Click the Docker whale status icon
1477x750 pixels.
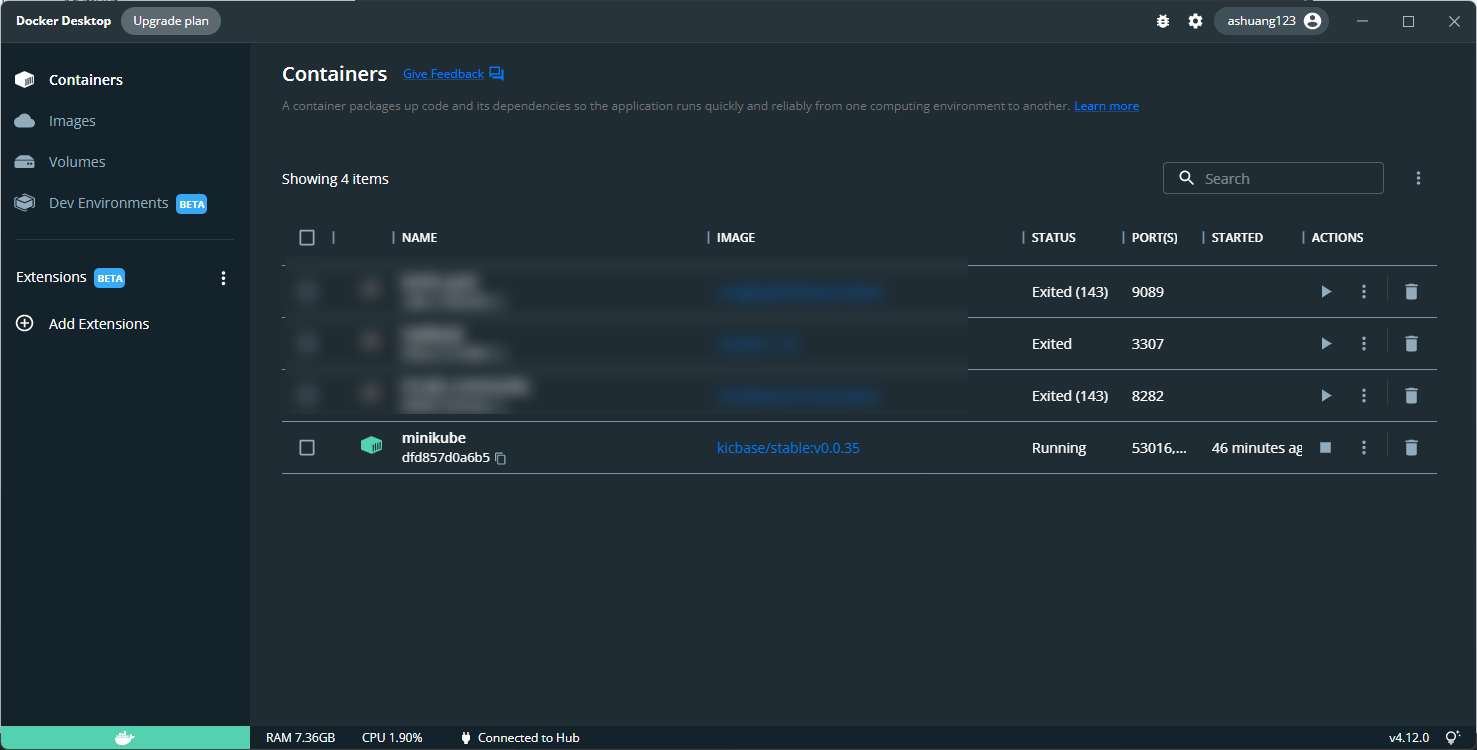[125, 738]
